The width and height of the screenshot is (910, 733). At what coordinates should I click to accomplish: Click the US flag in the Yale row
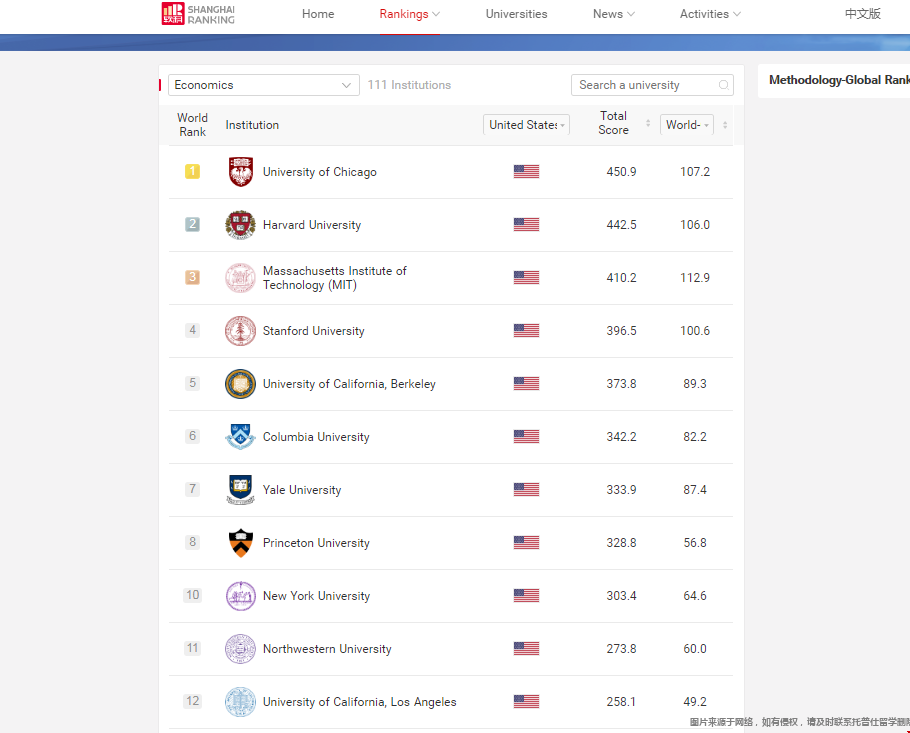pyautogui.click(x=526, y=489)
